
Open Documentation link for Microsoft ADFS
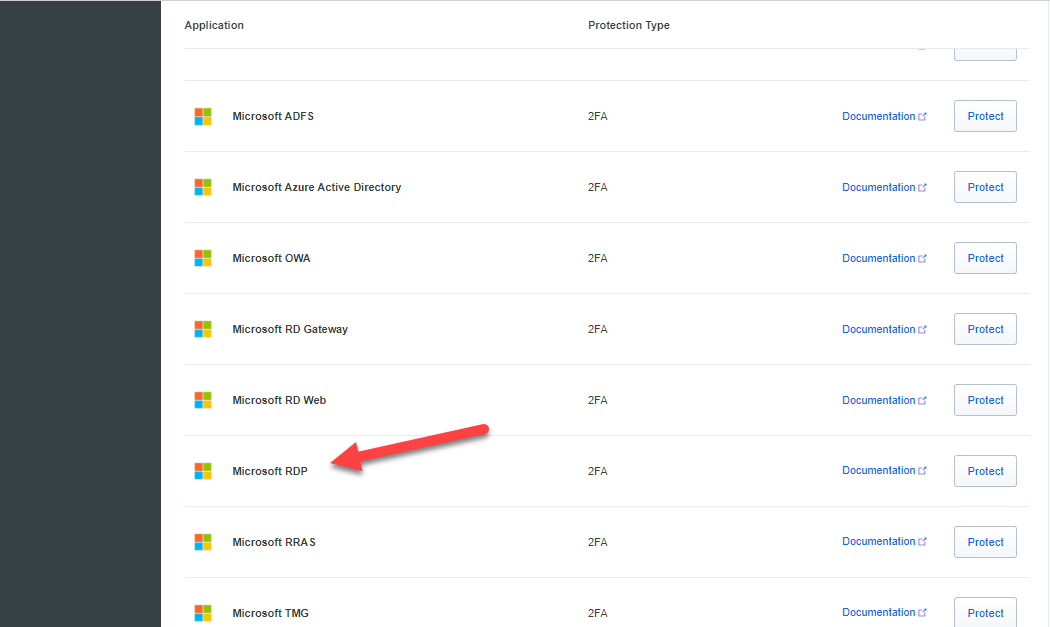tap(884, 117)
